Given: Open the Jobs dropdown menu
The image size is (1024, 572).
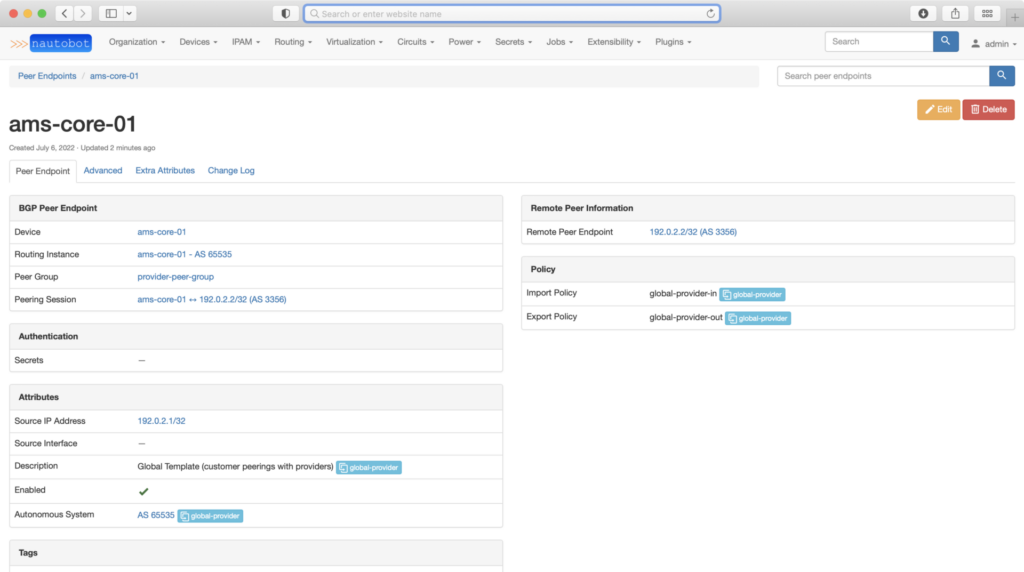Looking at the screenshot, I should click(560, 42).
